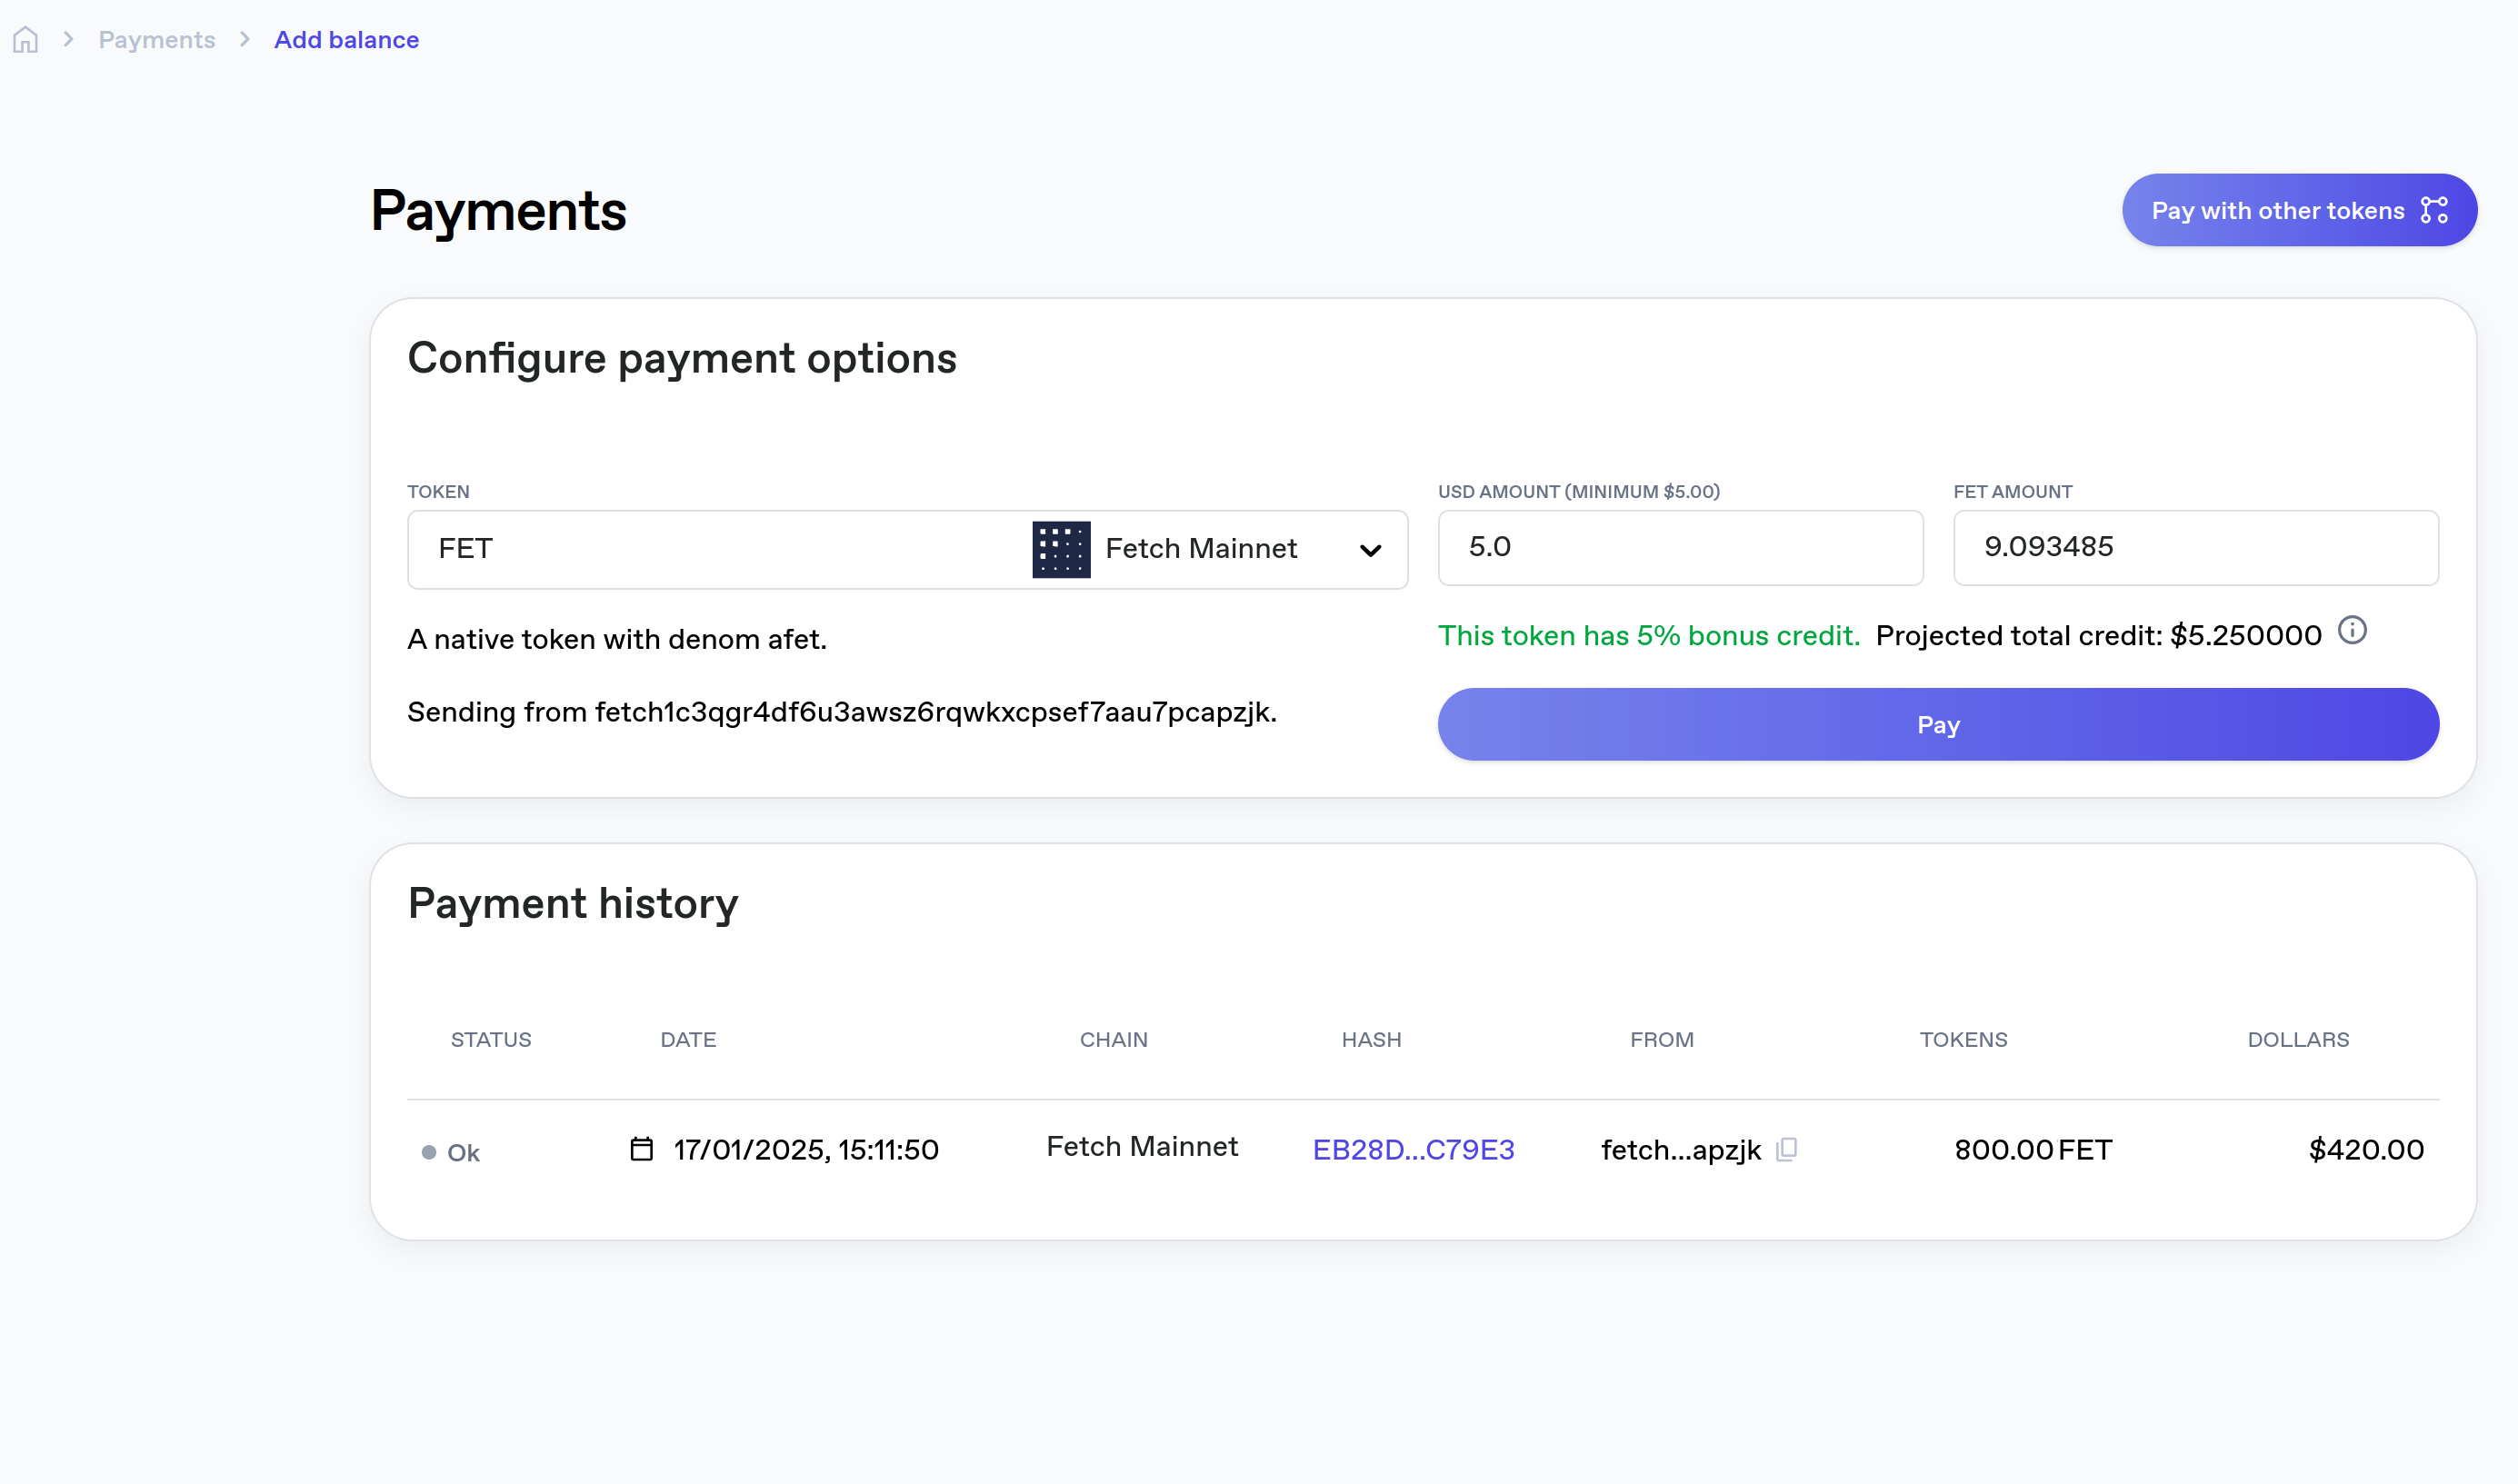Copy the fetch...apzjk sender address
This screenshot has width=2518, height=1484.
tap(1786, 1150)
